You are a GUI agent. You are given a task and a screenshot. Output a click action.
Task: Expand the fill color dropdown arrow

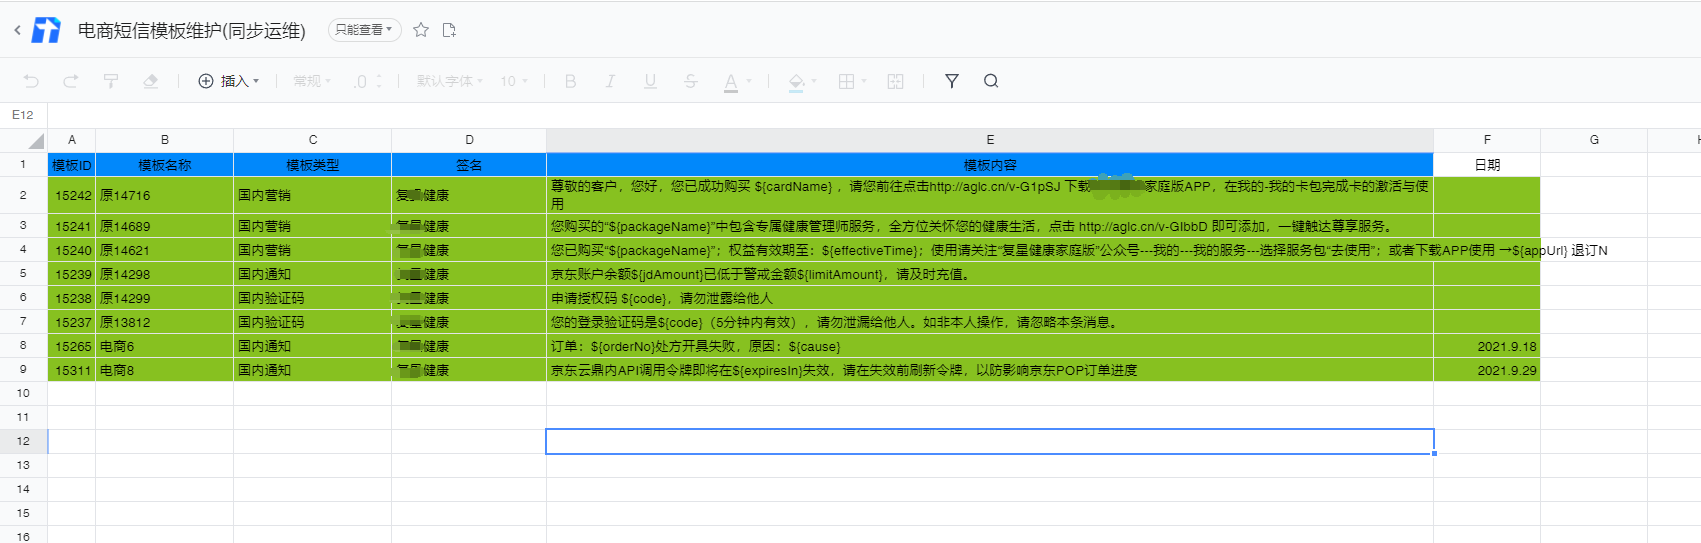(x=814, y=81)
